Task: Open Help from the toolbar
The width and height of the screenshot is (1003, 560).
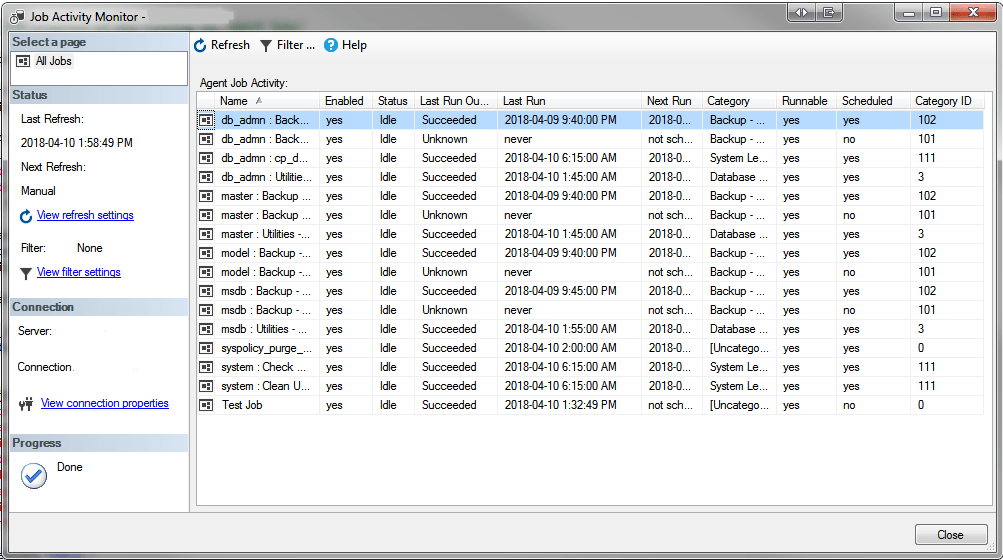Action: 345,45
